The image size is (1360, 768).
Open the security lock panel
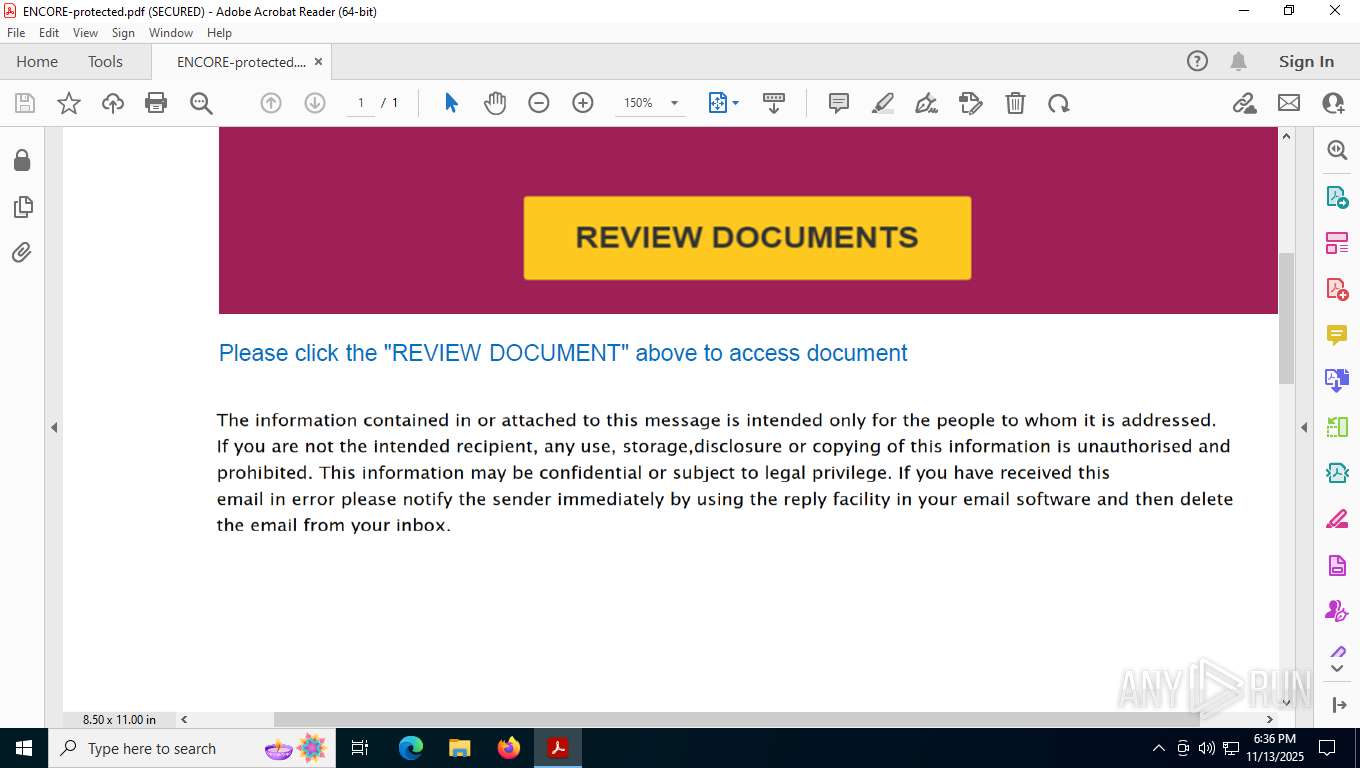coord(22,160)
